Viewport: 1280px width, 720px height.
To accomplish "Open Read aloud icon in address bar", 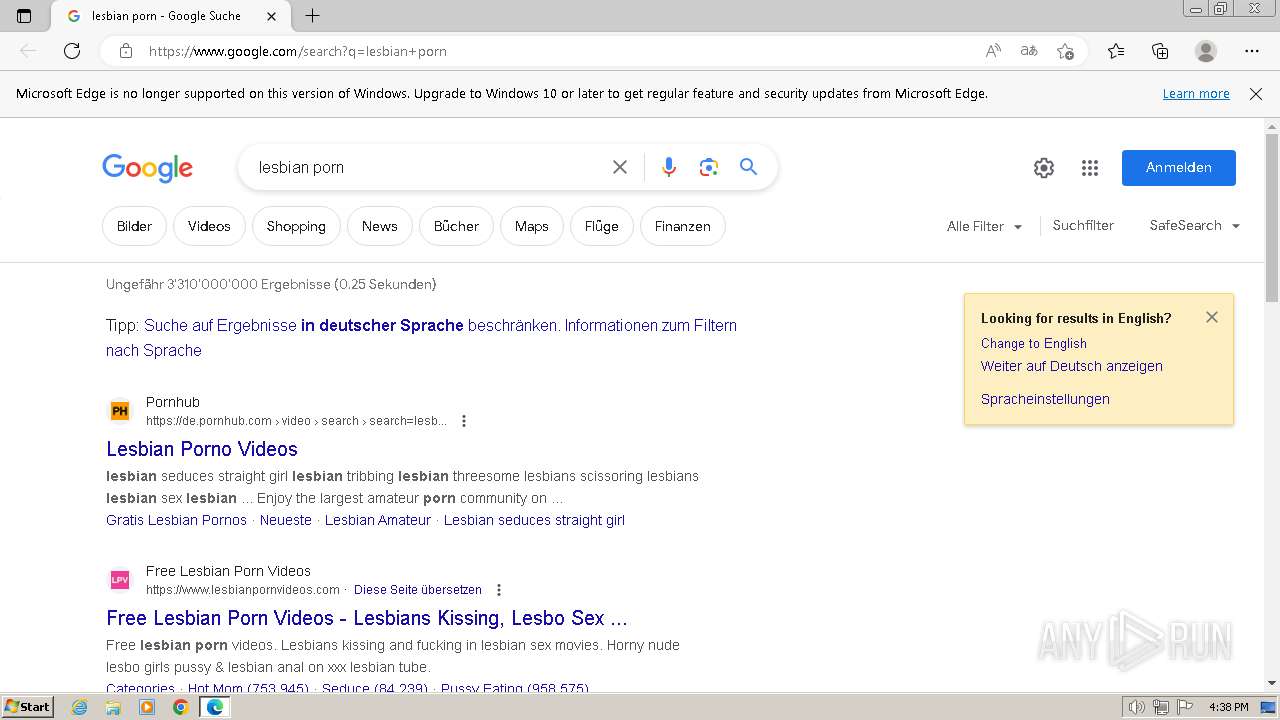I will [993, 51].
